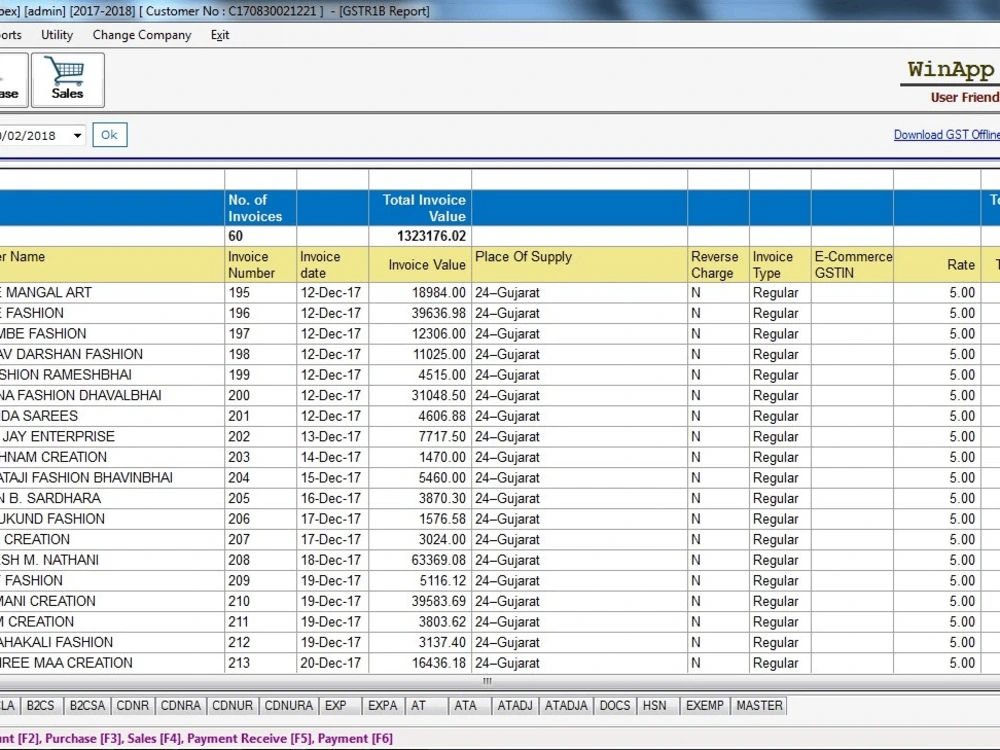Switch to the ATADJA tab
The height and width of the screenshot is (750, 1000).
(x=566, y=705)
